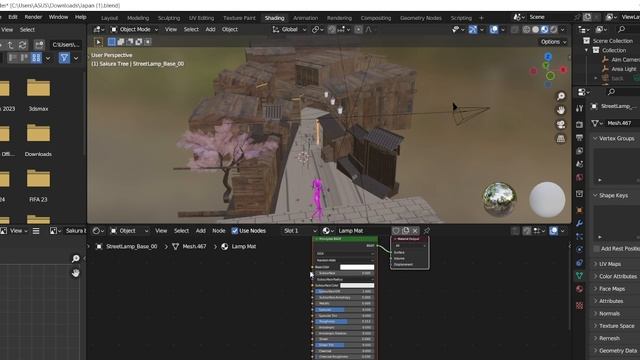Create a new material copy icon

tap(406, 231)
